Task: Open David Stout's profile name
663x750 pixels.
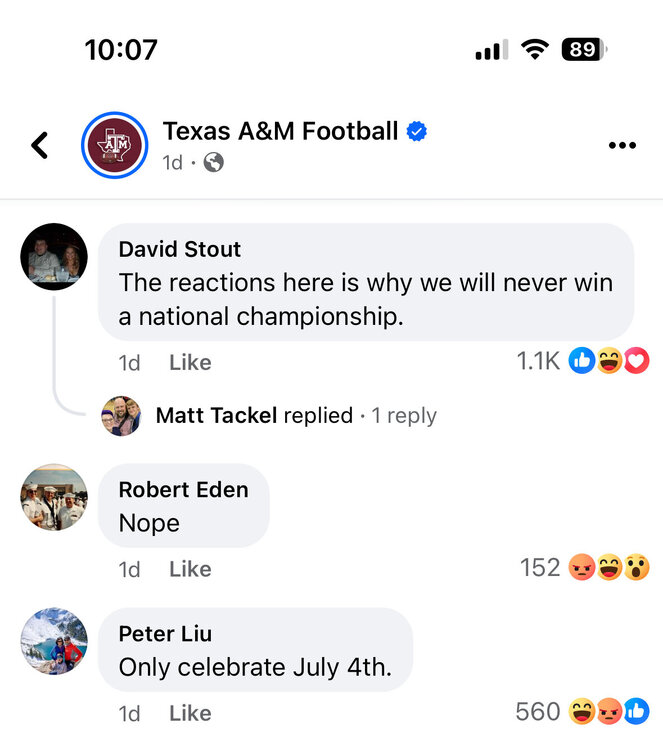Action: coord(180,249)
